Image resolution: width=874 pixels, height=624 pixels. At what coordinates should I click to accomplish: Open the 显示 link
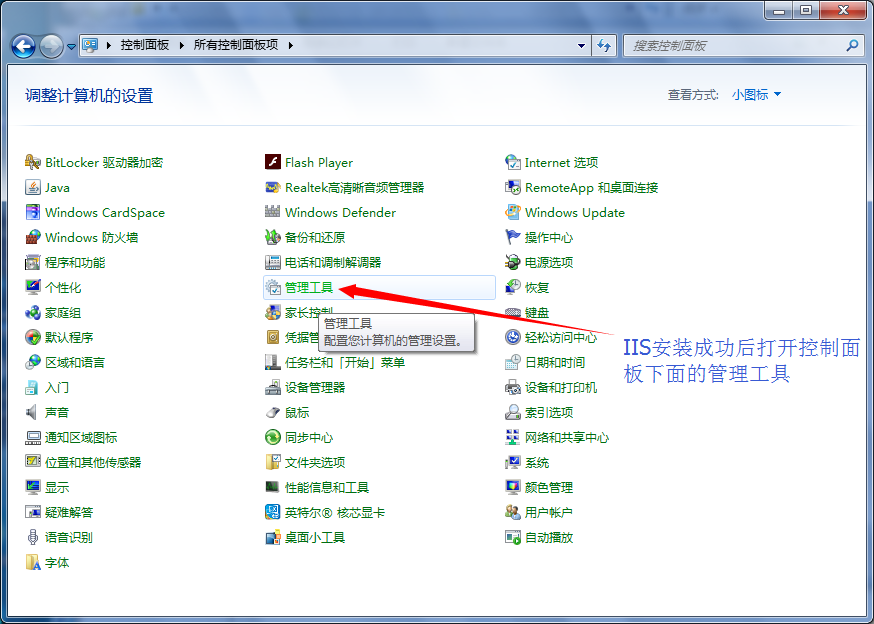pyautogui.click(x=57, y=488)
